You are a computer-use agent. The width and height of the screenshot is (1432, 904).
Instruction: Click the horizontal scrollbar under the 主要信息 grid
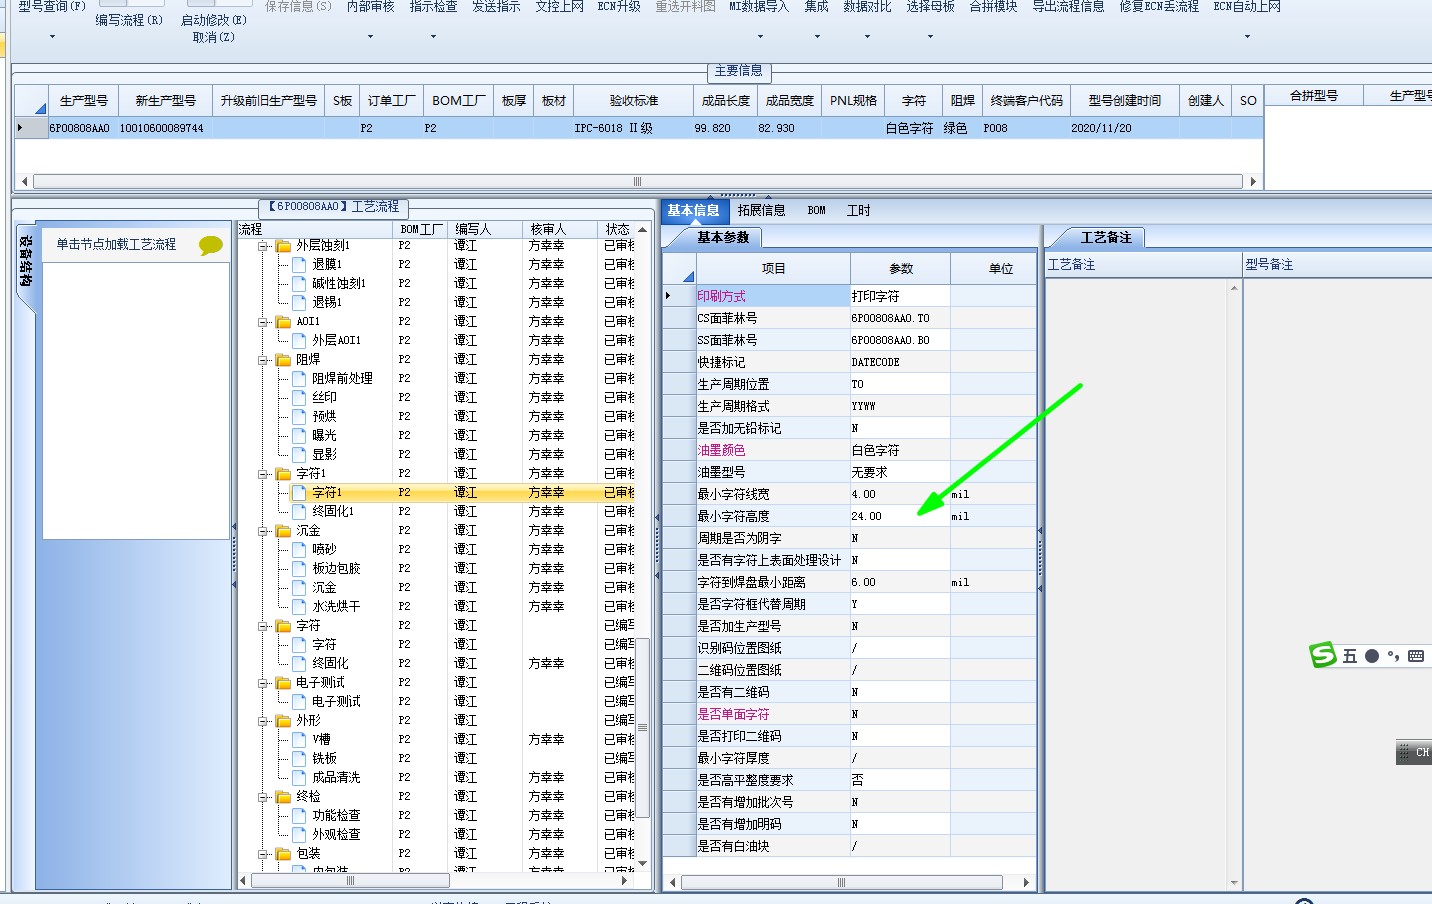click(637, 182)
